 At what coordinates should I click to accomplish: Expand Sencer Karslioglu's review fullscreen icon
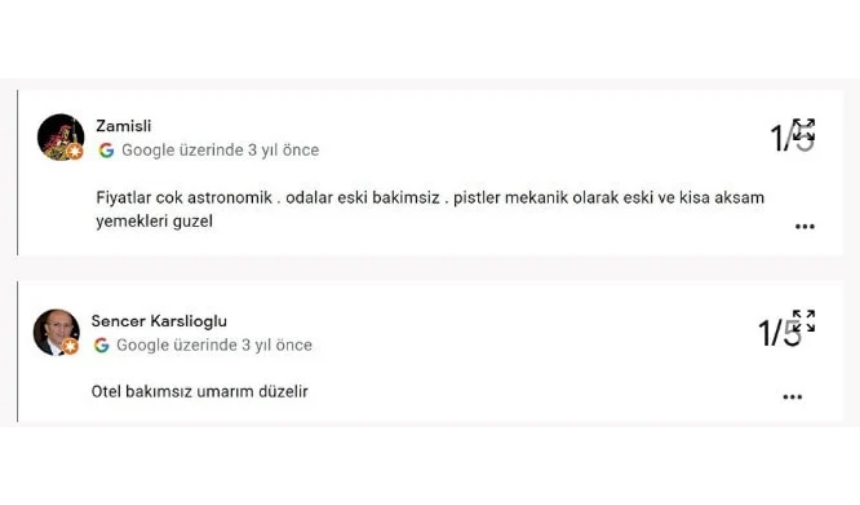click(804, 321)
